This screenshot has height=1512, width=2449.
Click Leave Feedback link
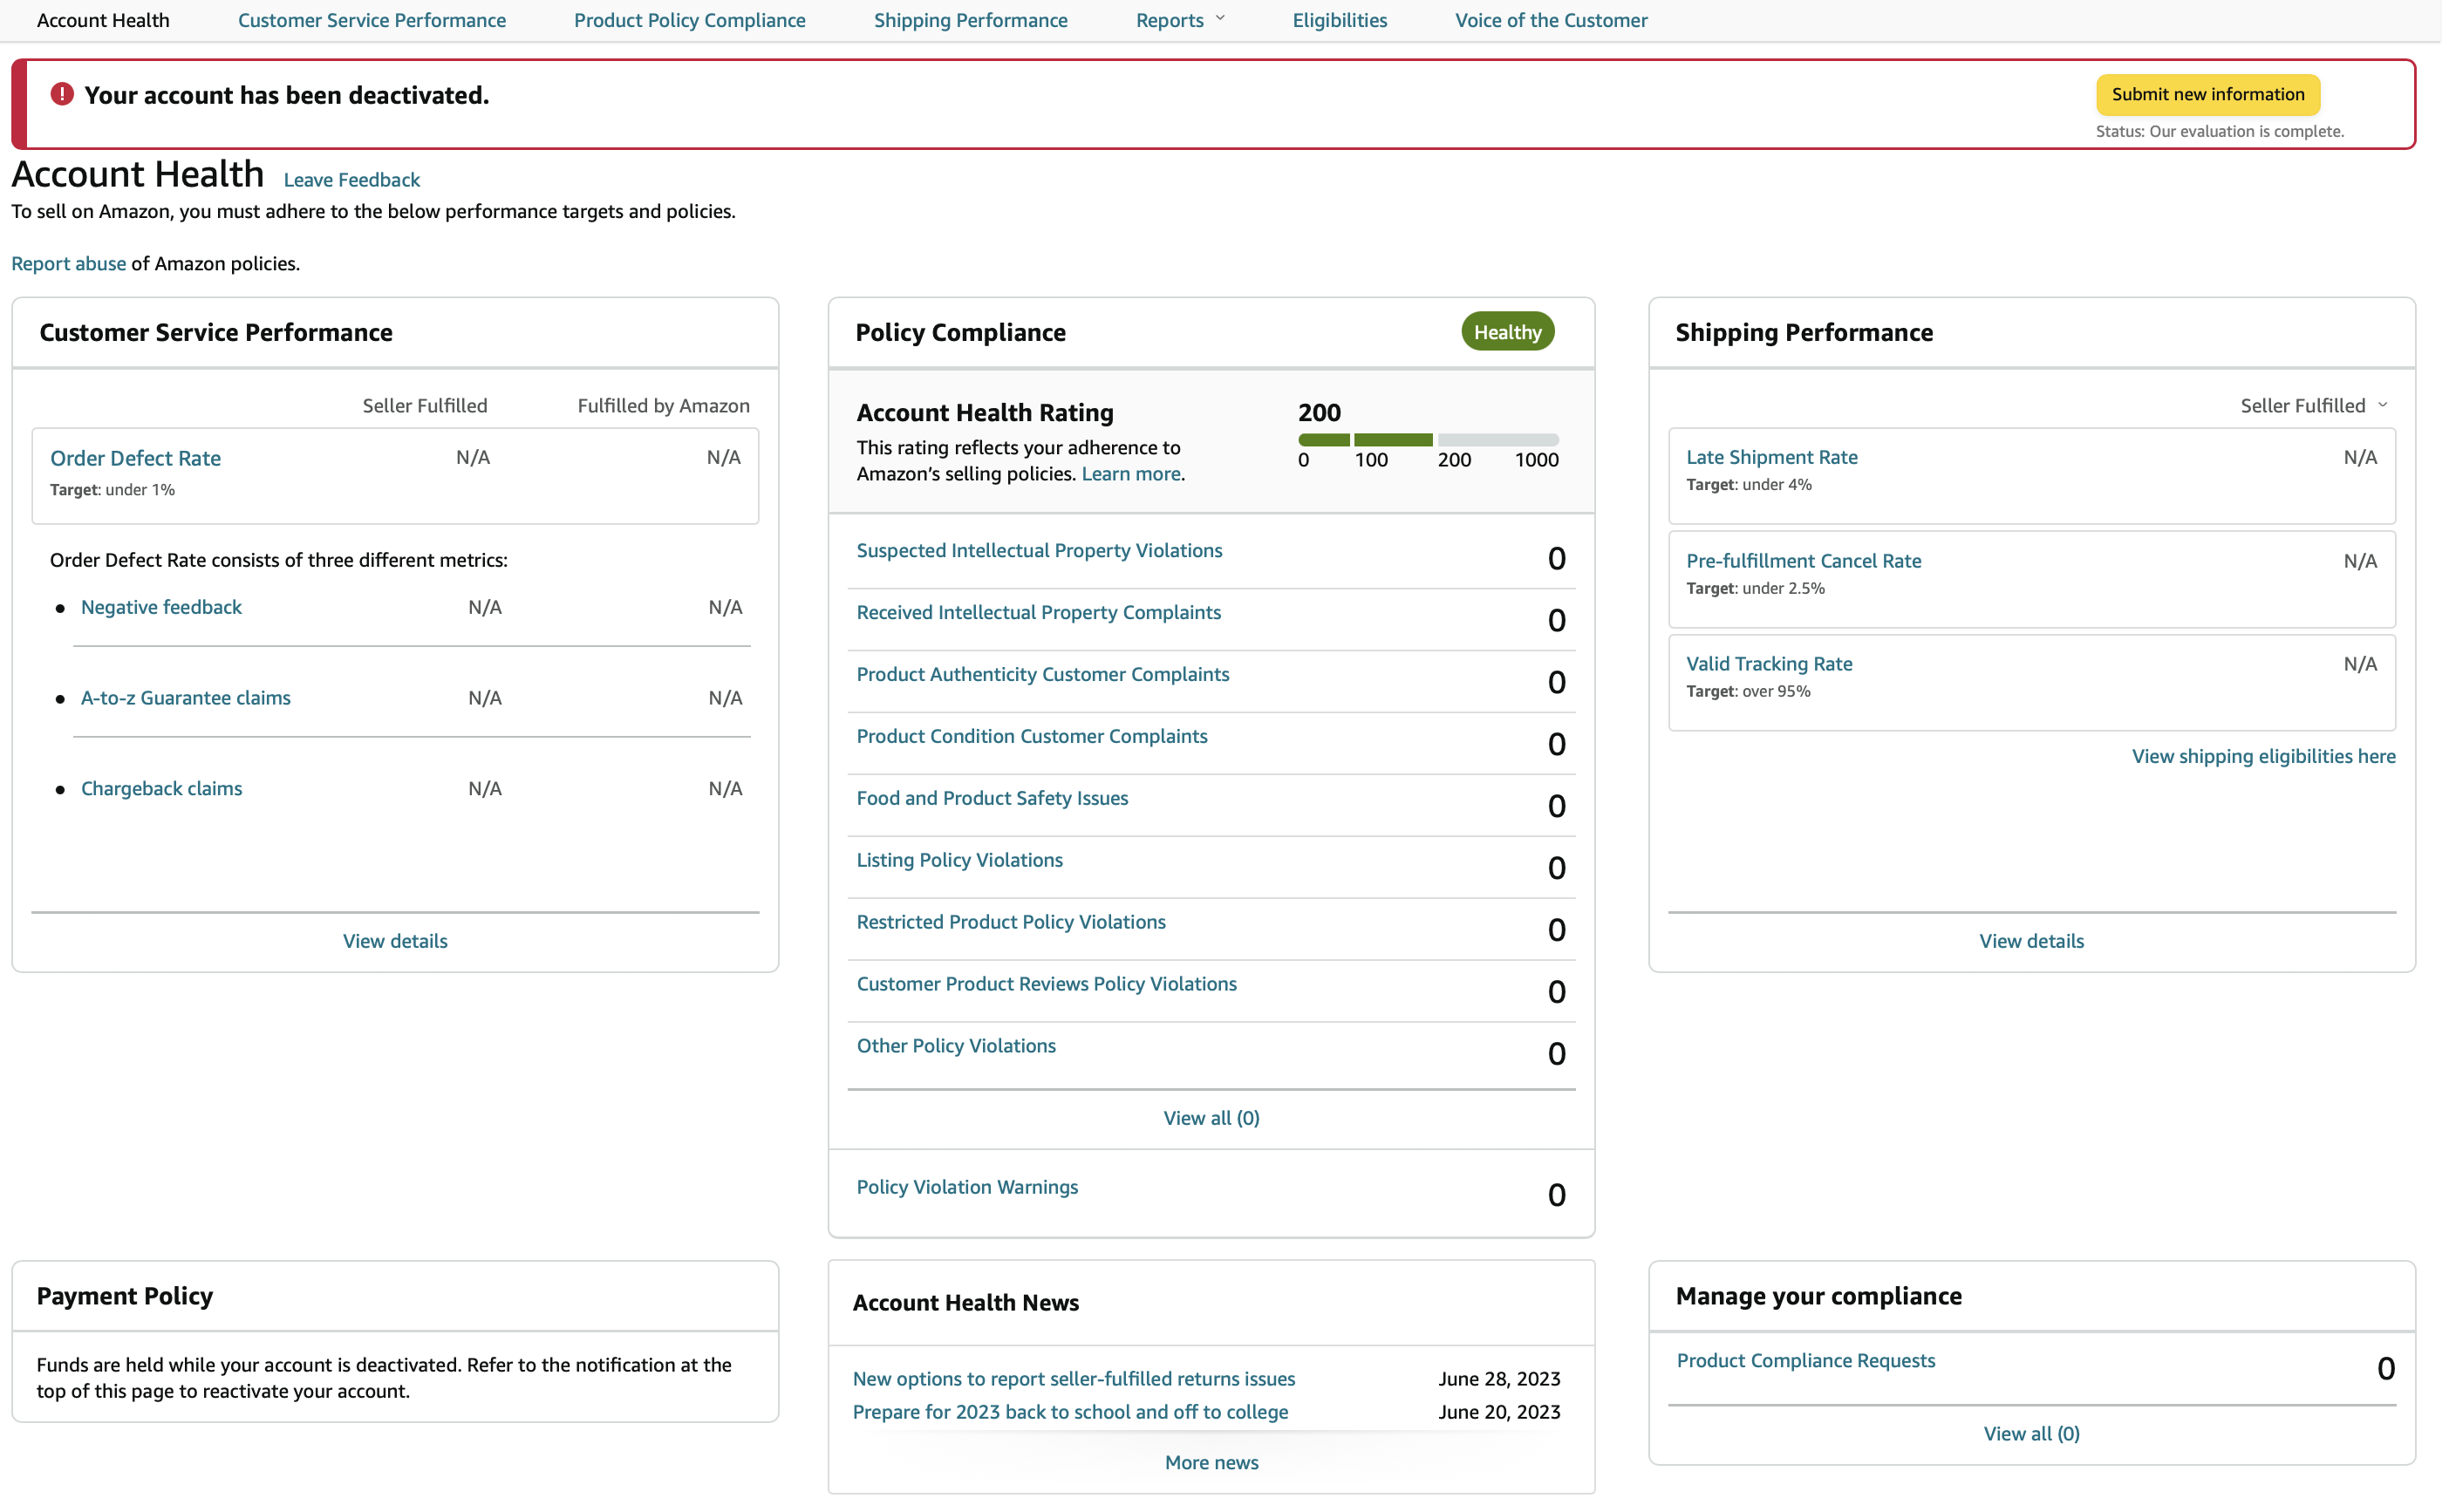353,180
